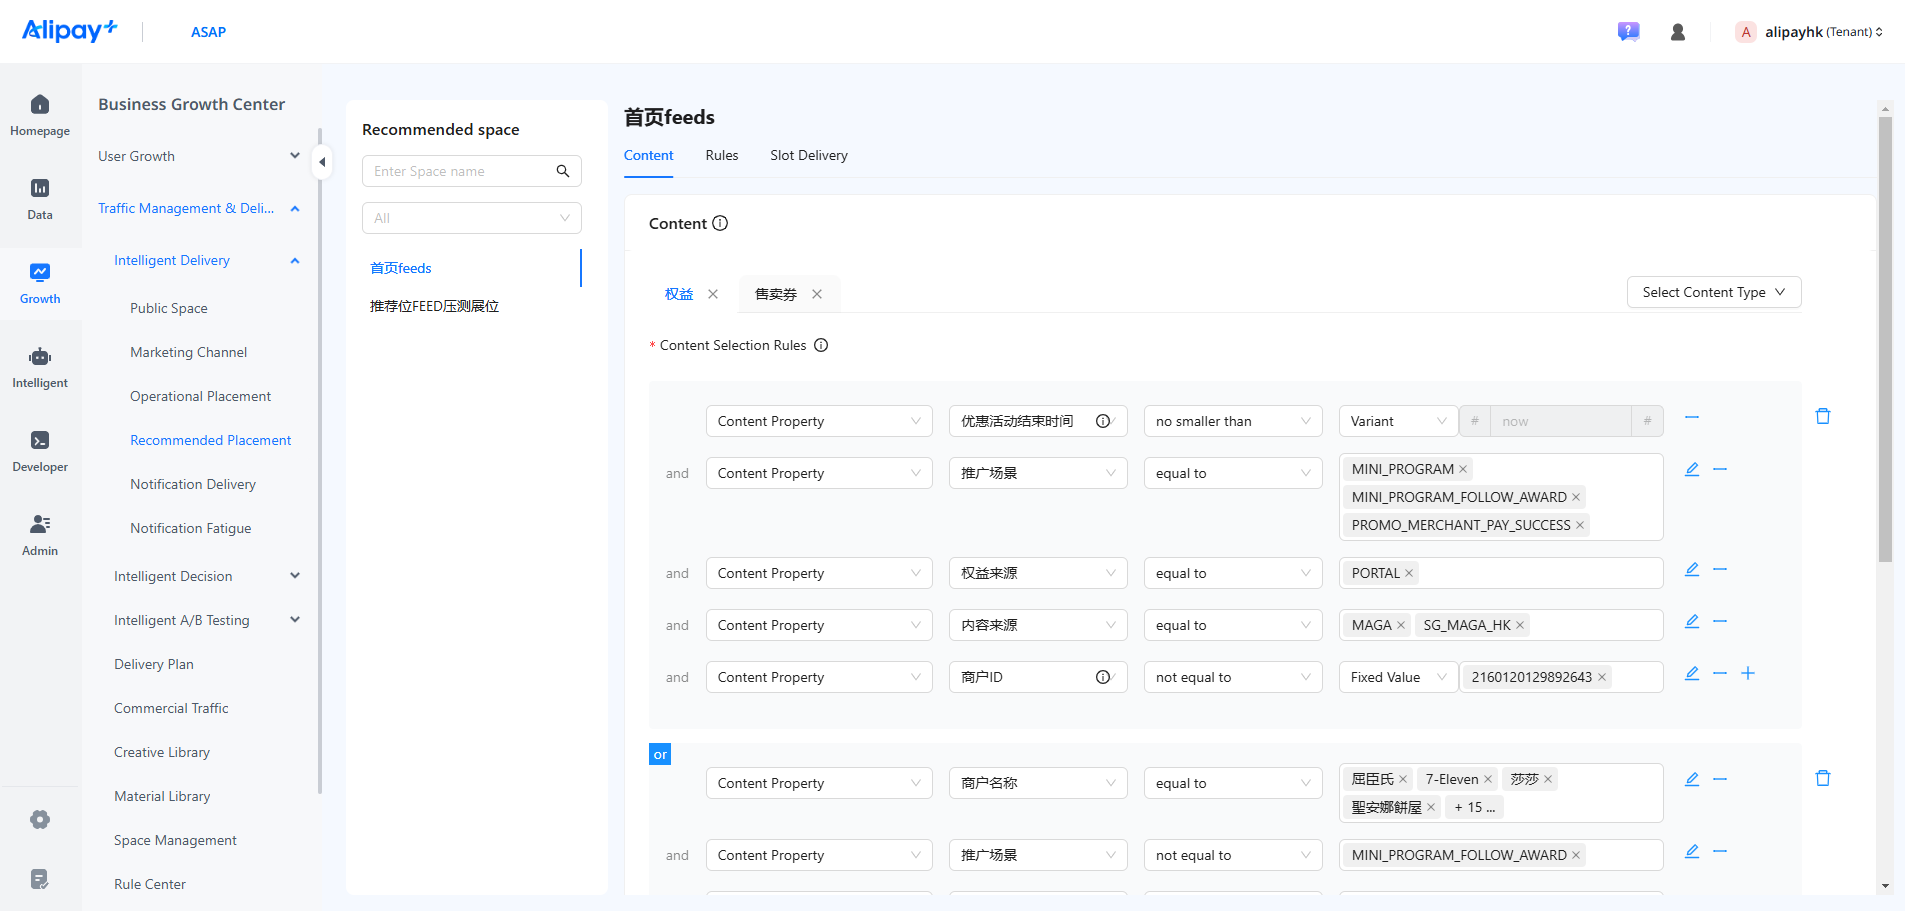Remove the SG_MAGA_HK tag
The width and height of the screenshot is (1905, 911).
click(1520, 625)
